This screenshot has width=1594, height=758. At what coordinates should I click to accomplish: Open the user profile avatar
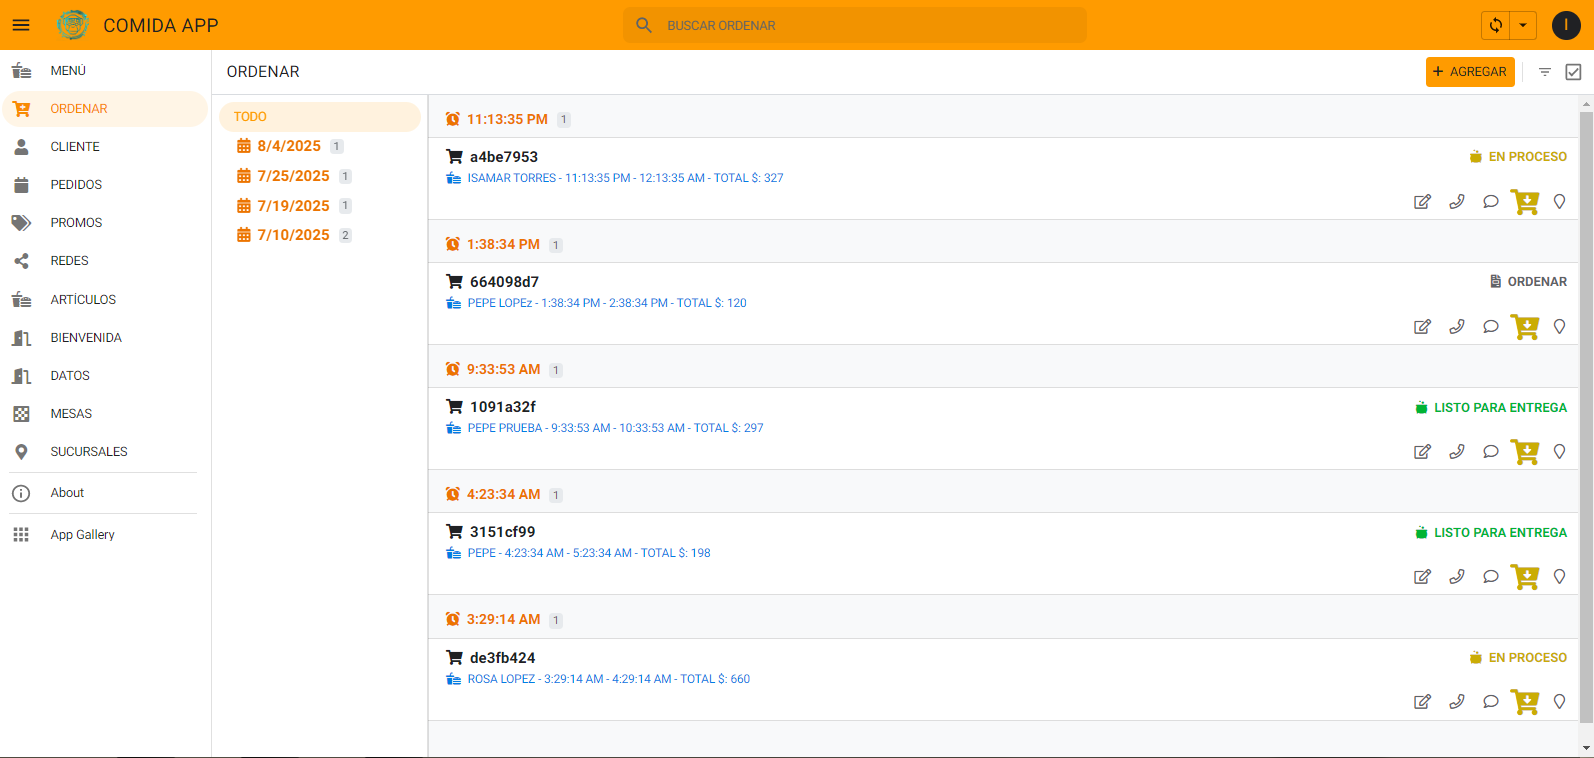point(1566,25)
